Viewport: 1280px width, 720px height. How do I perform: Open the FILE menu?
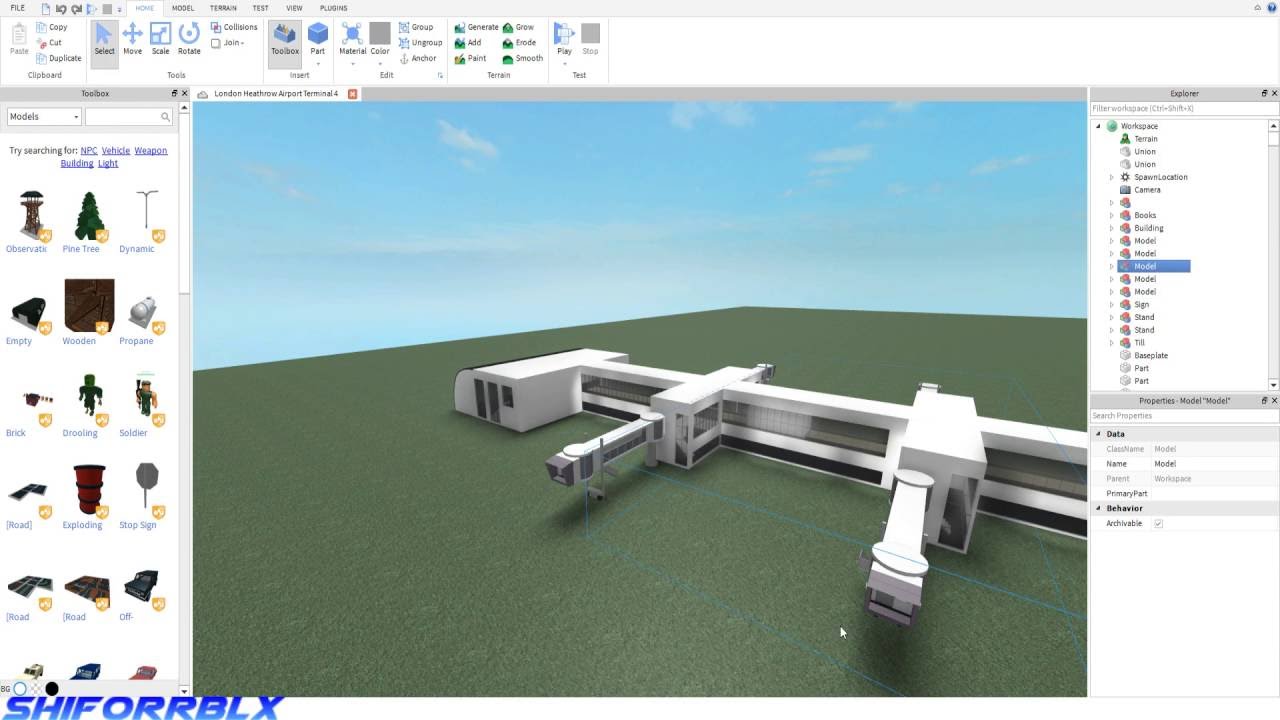tap(17, 8)
